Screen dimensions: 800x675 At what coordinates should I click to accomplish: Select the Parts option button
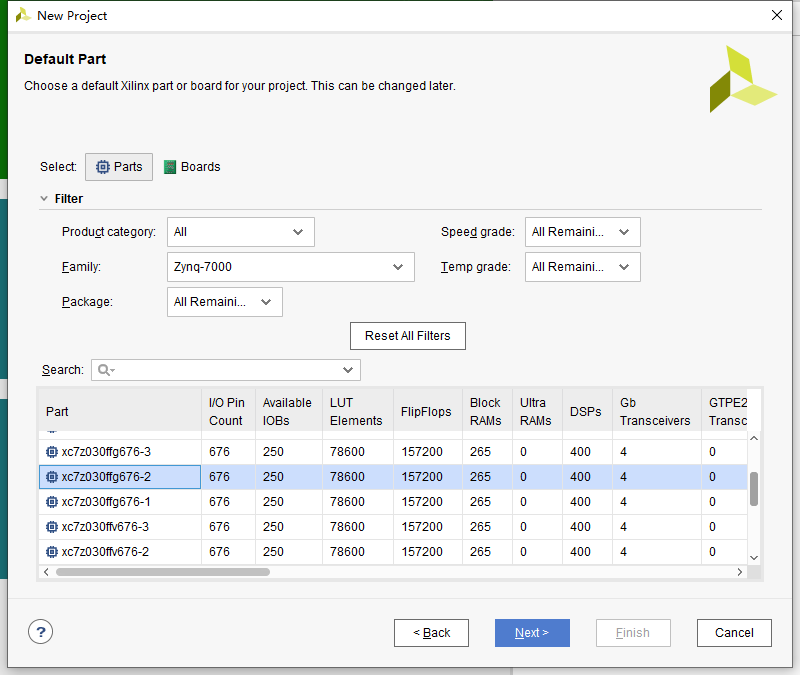tap(119, 167)
